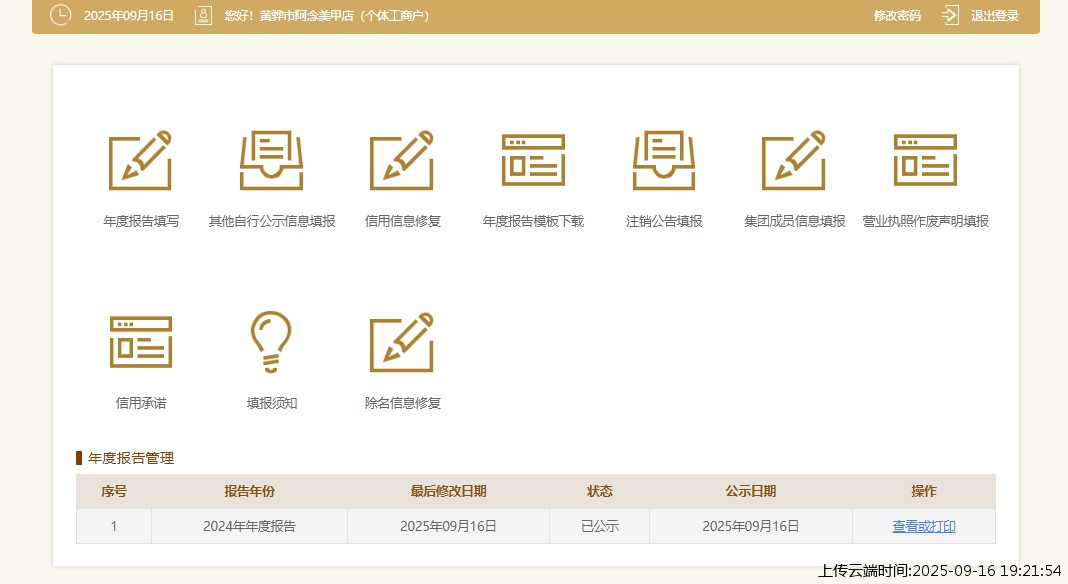Open the 注销公告填报 tray icon
Viewport: 1068px width, 584px height.
[664, 160]
